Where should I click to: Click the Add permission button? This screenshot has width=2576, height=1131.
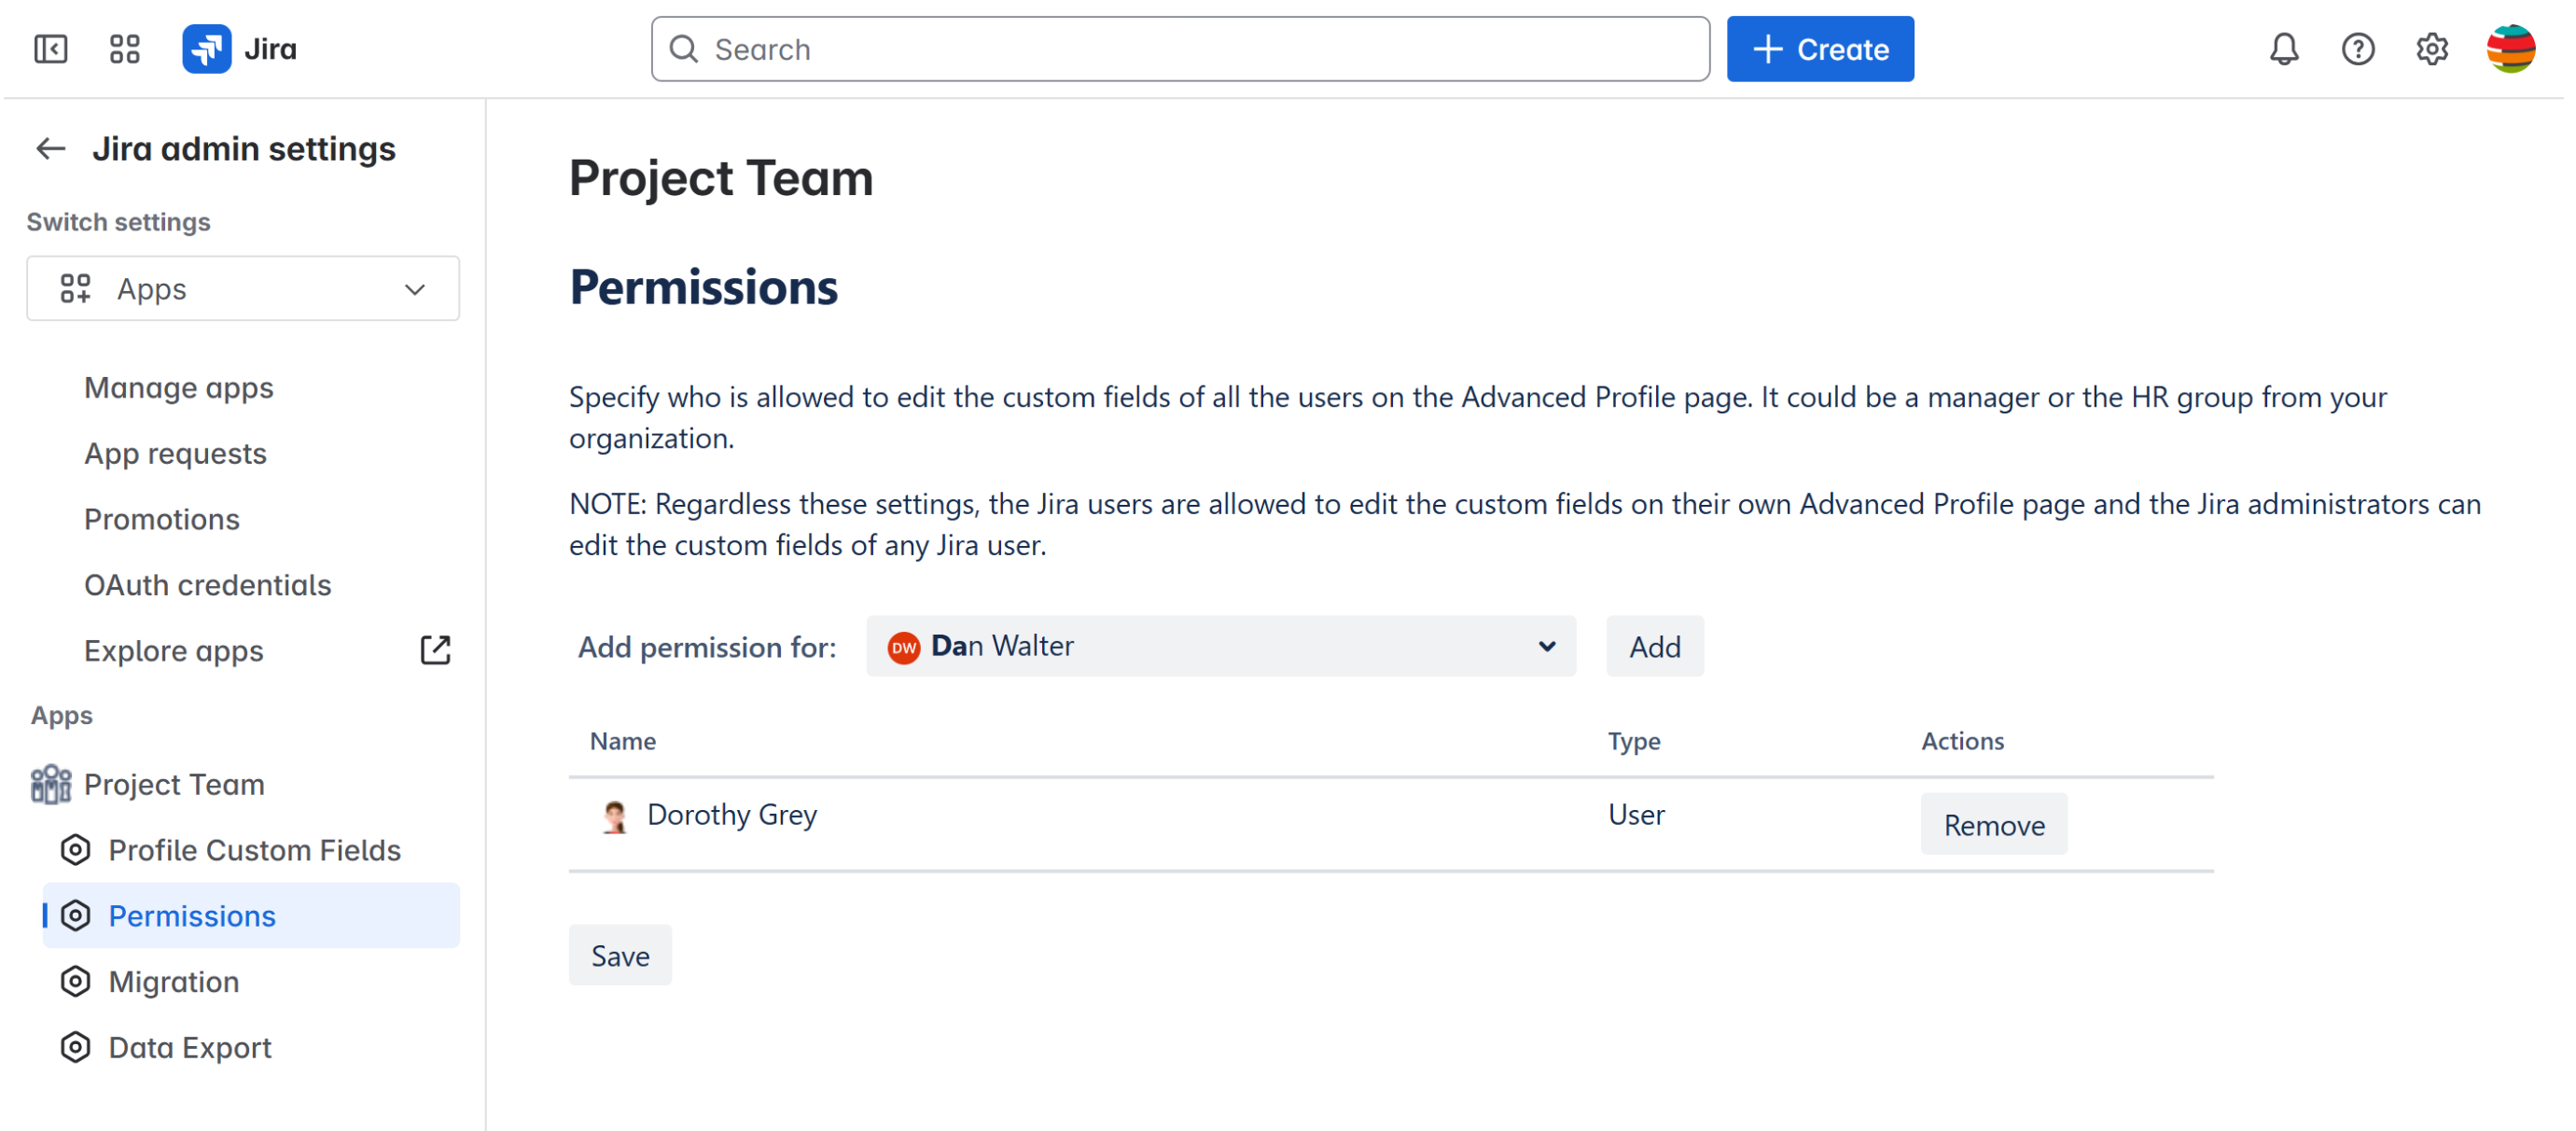pos(1654,647)
